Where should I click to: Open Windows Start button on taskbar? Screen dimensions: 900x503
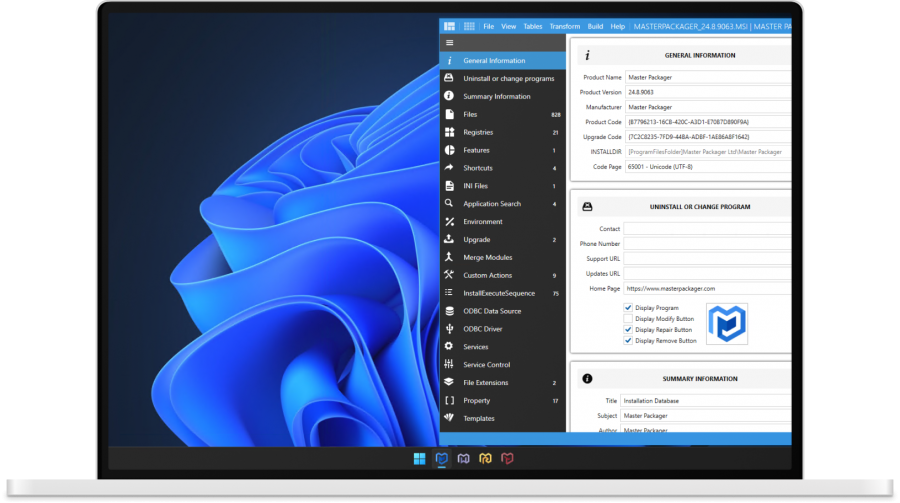pos(420,458)
